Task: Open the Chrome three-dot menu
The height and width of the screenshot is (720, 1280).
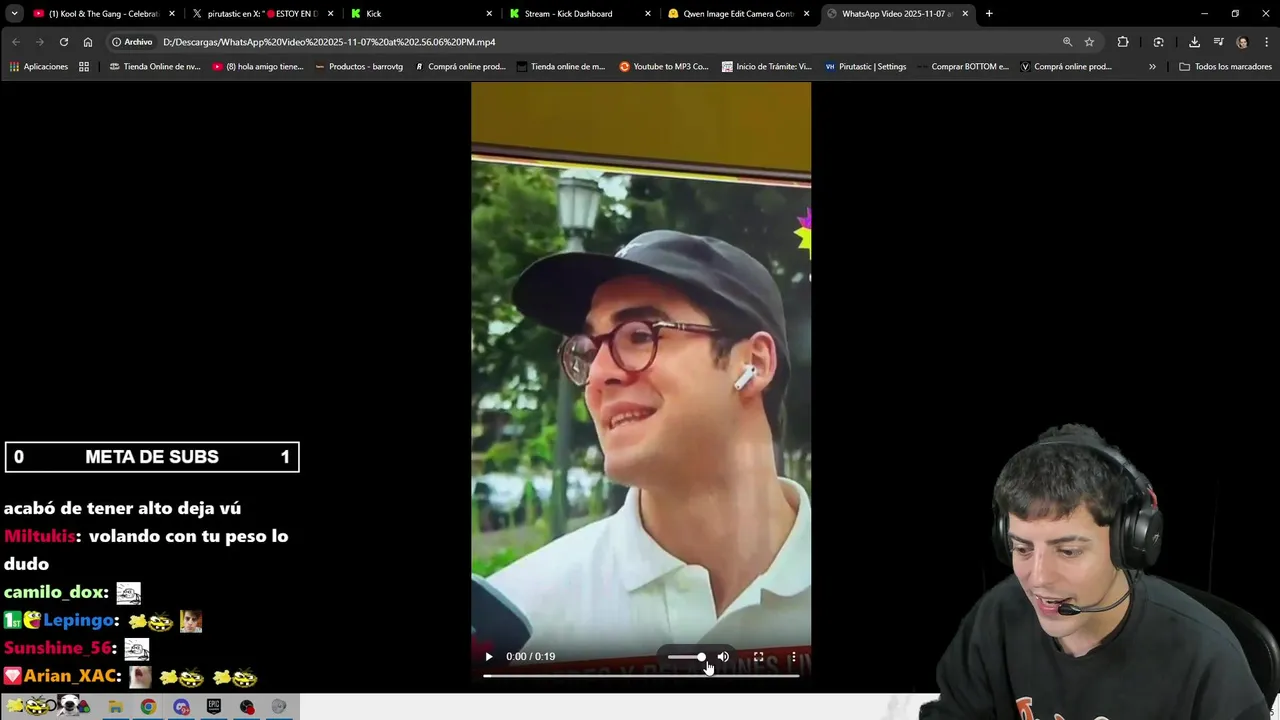Action: tap(1267, 42)
